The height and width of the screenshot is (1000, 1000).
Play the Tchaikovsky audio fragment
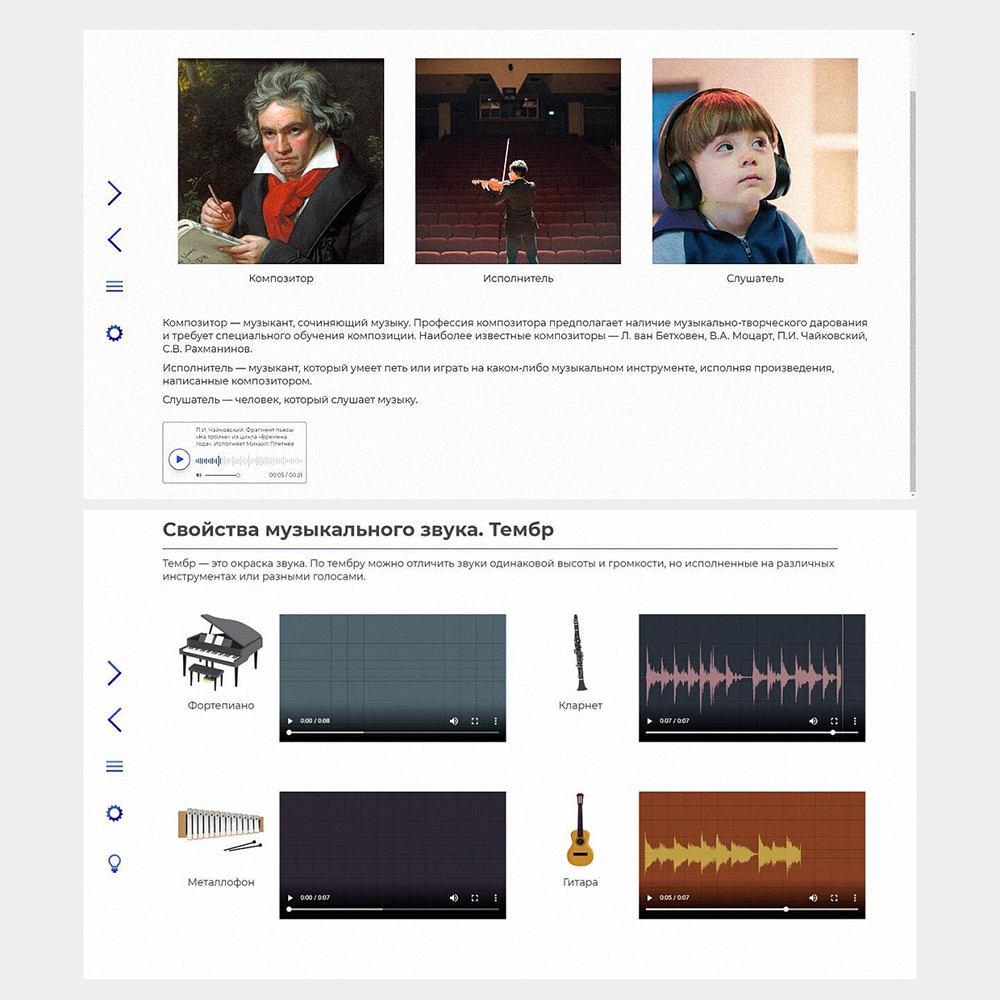click(x=179, y=460)
